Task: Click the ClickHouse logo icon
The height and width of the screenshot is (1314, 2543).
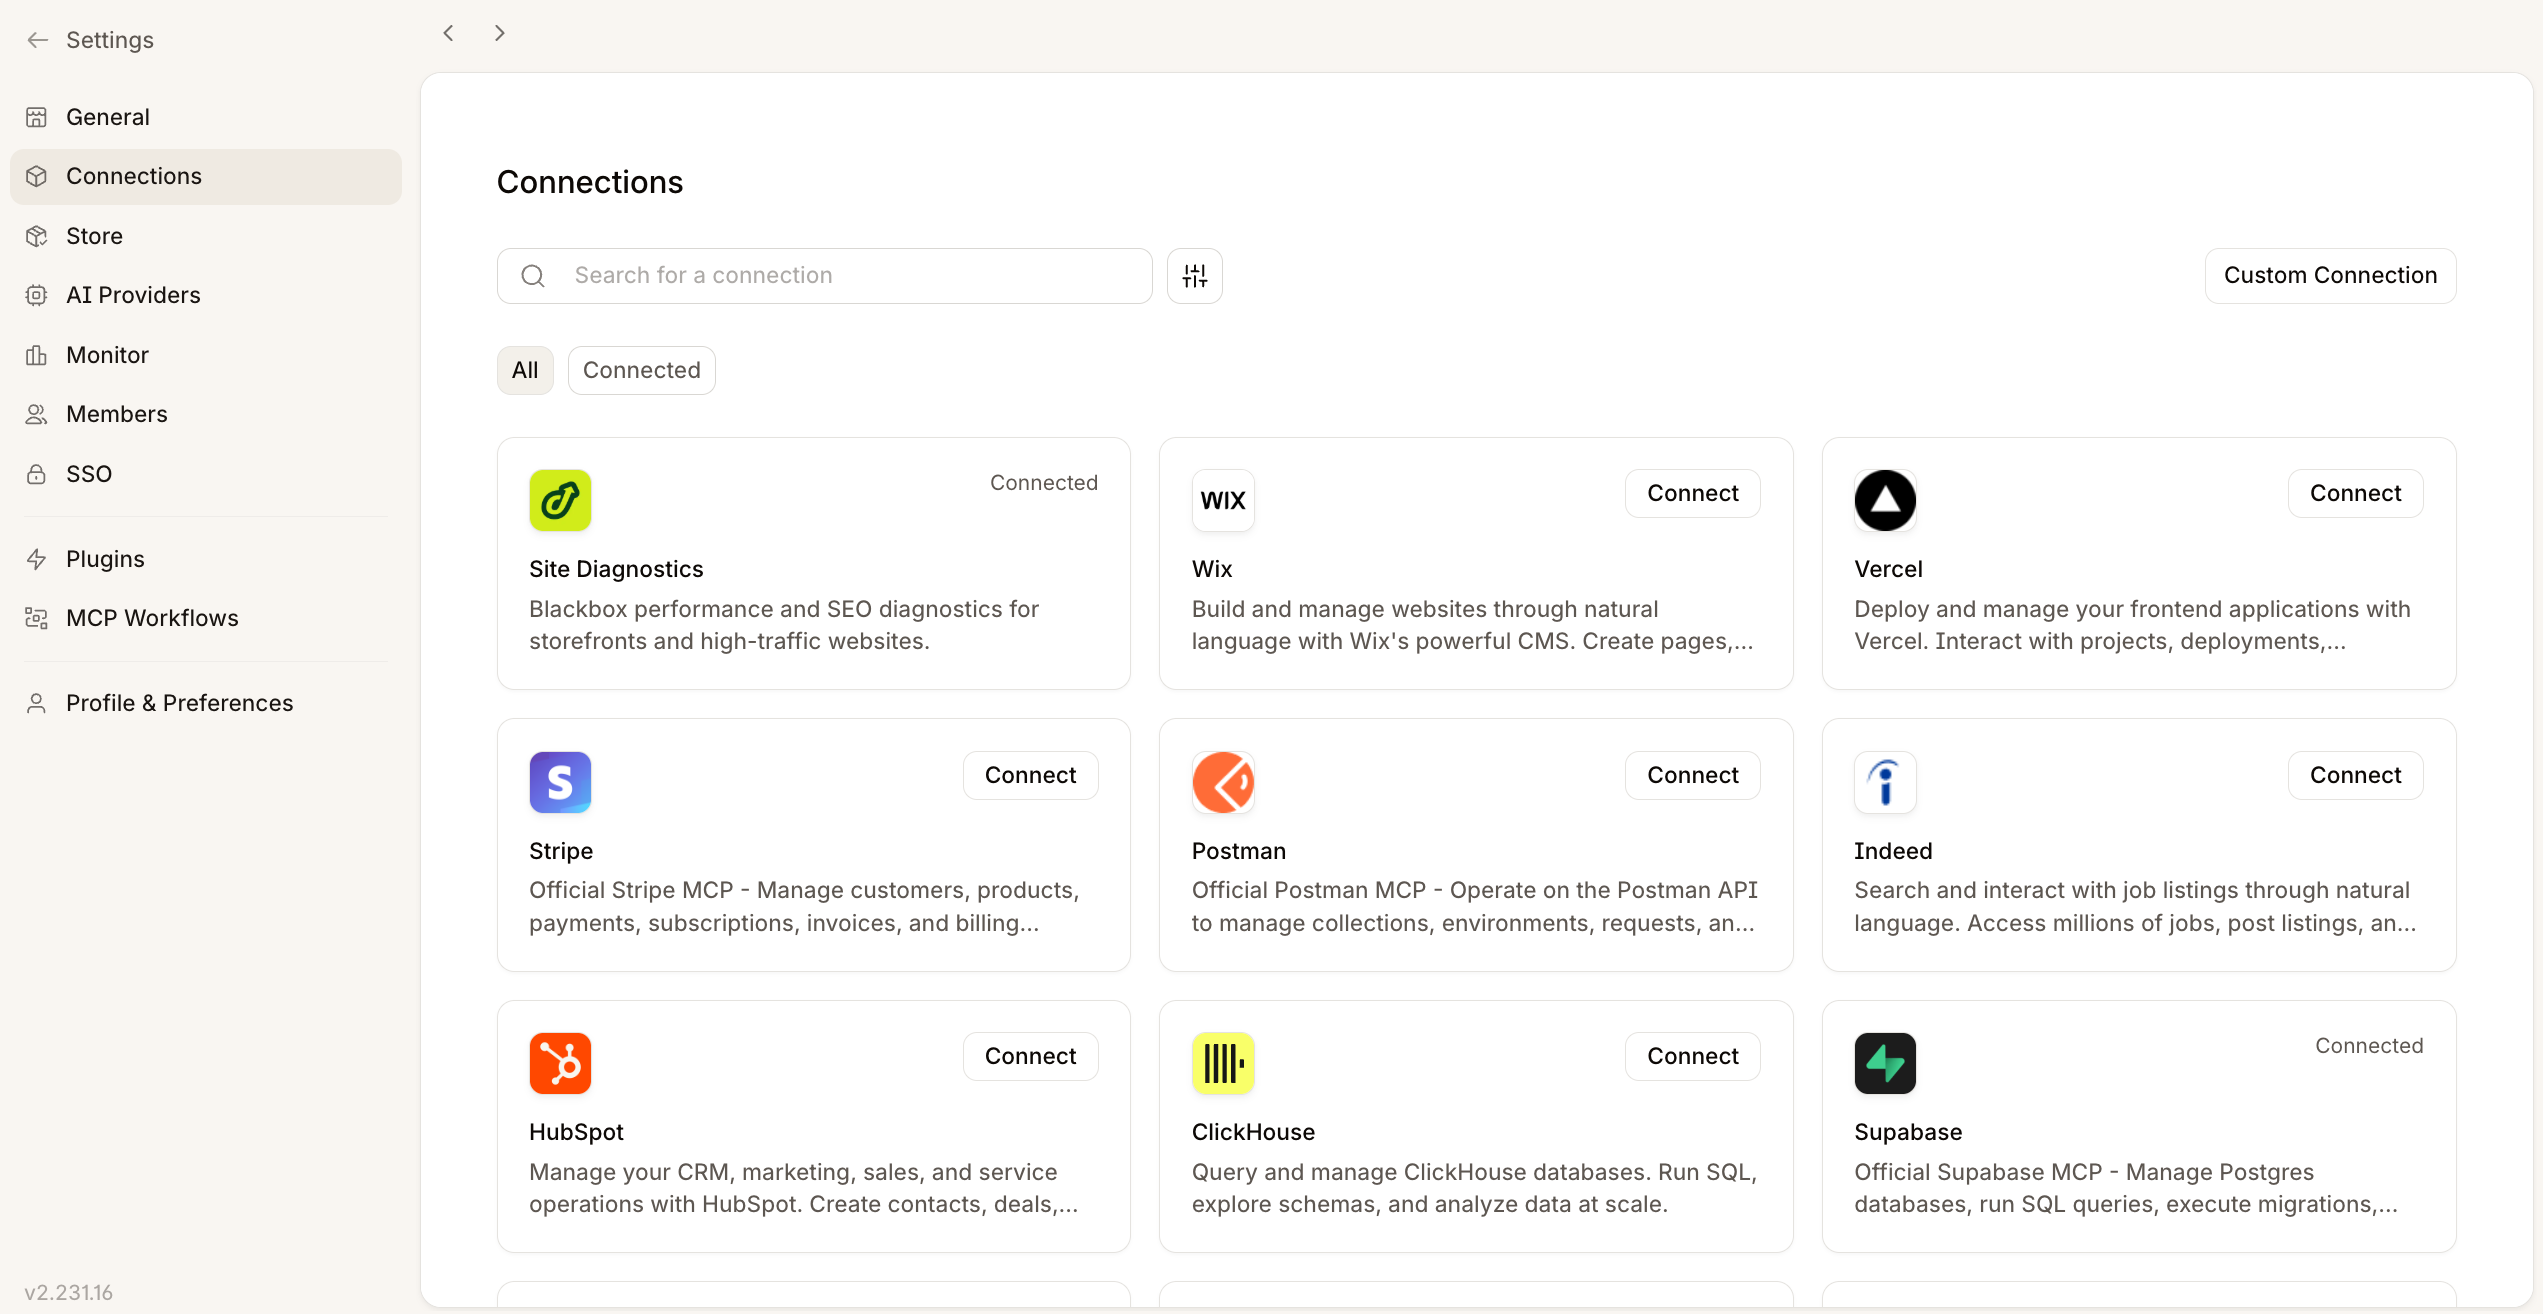Action: (1223, 1063)
